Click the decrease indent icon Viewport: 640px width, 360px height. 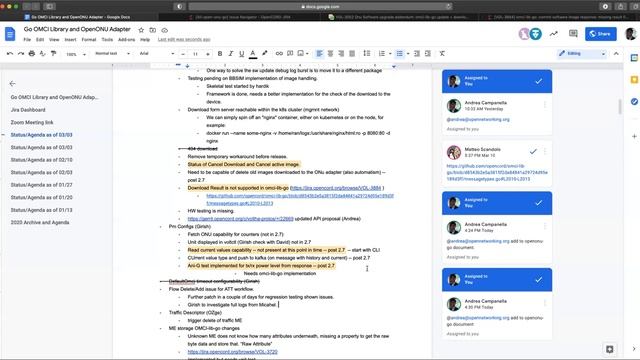point(417,53)
